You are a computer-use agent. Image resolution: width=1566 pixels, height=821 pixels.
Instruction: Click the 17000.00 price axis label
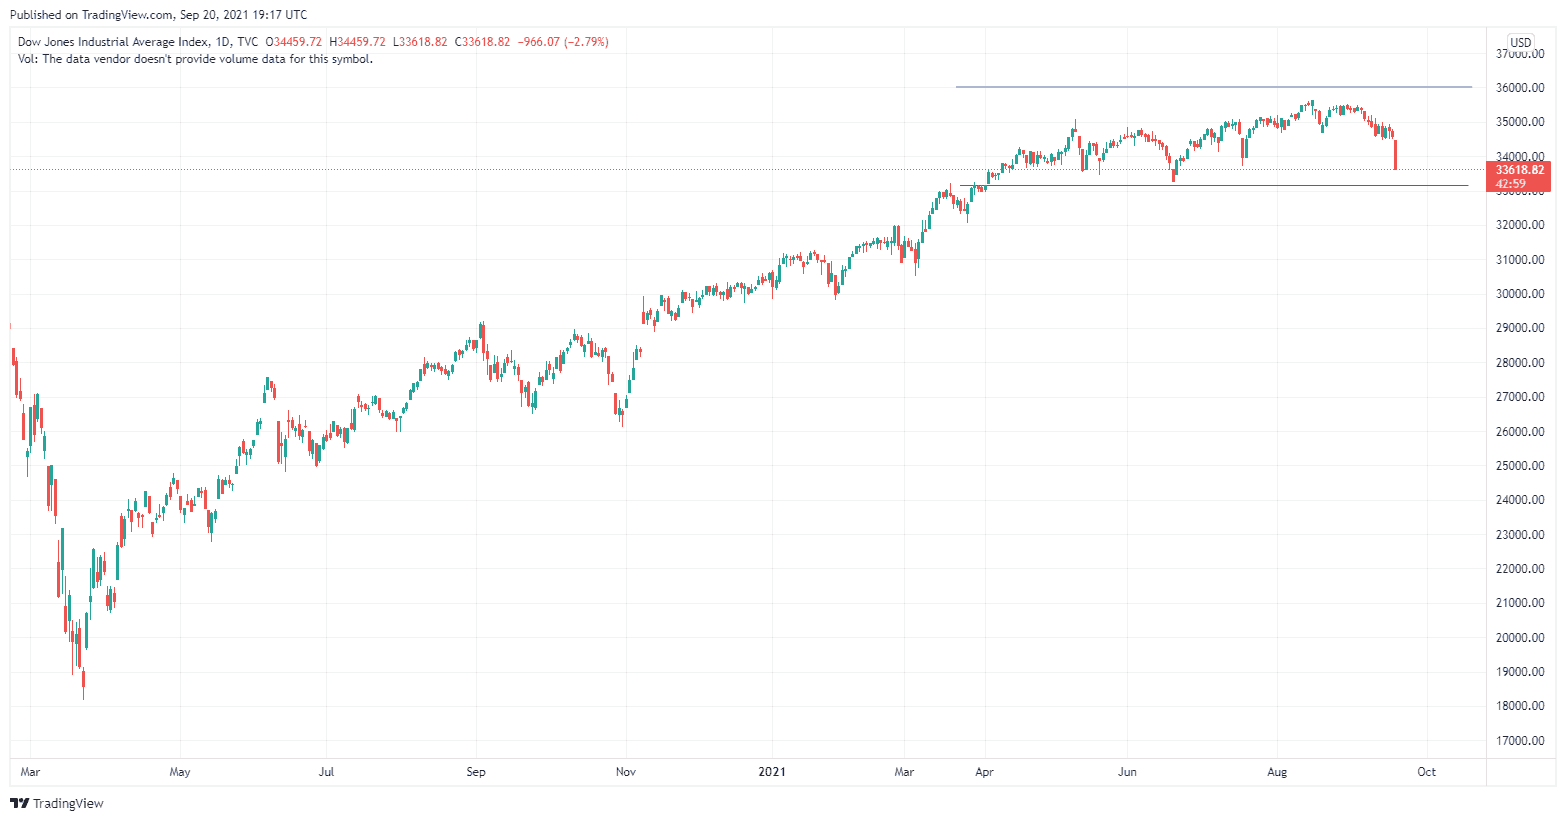point(1520,741)
